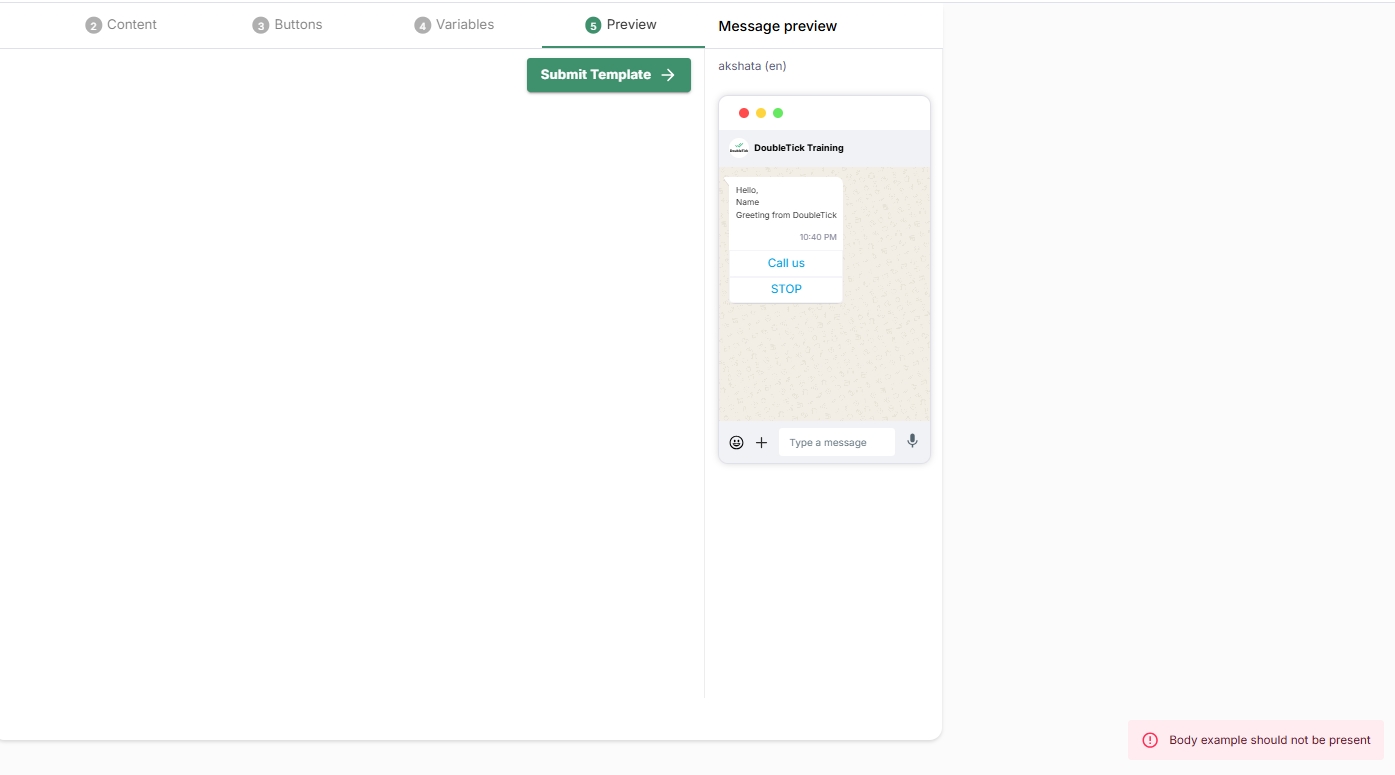Click the plus attachment icon in preview
The width and height of the screenshot is (1395, 775).
tap(761, 442)
